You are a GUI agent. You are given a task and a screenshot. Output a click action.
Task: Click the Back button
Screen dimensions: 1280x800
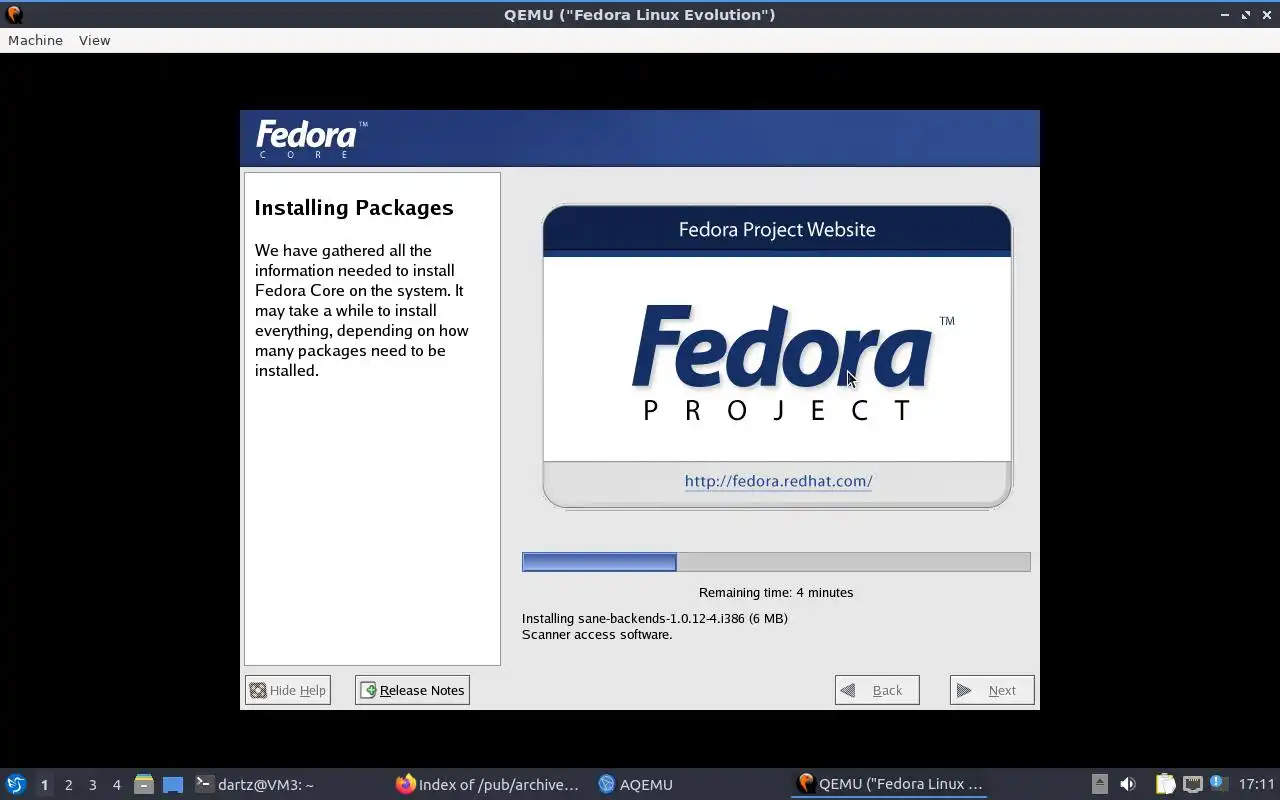(x=877, y=690)
